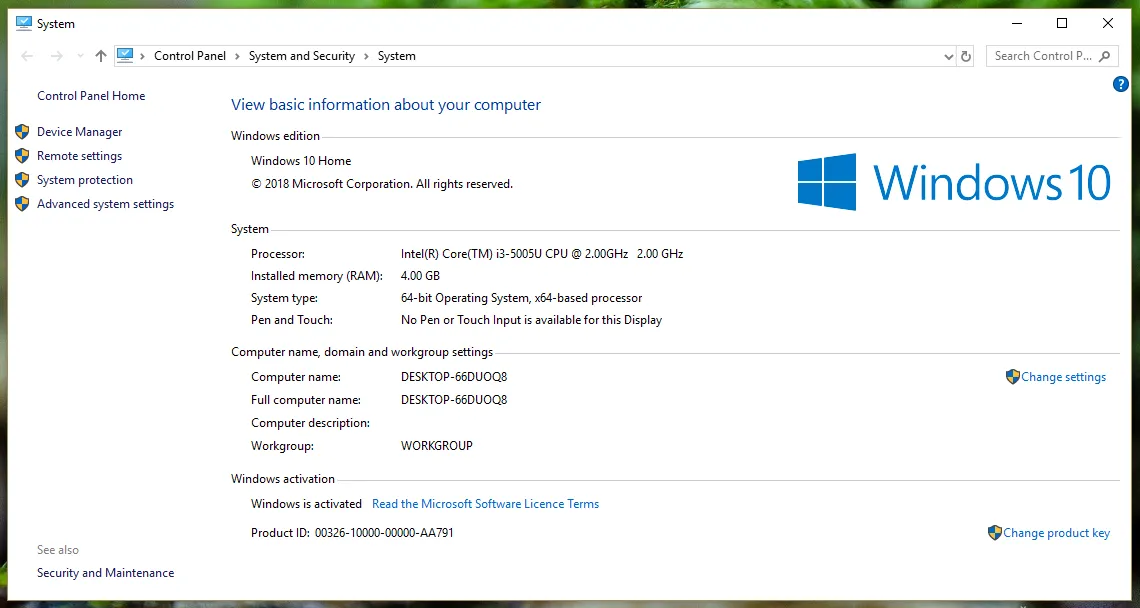
Task: Go to the Control Panel breadcrumb
Action: click(x=190, y=56)
